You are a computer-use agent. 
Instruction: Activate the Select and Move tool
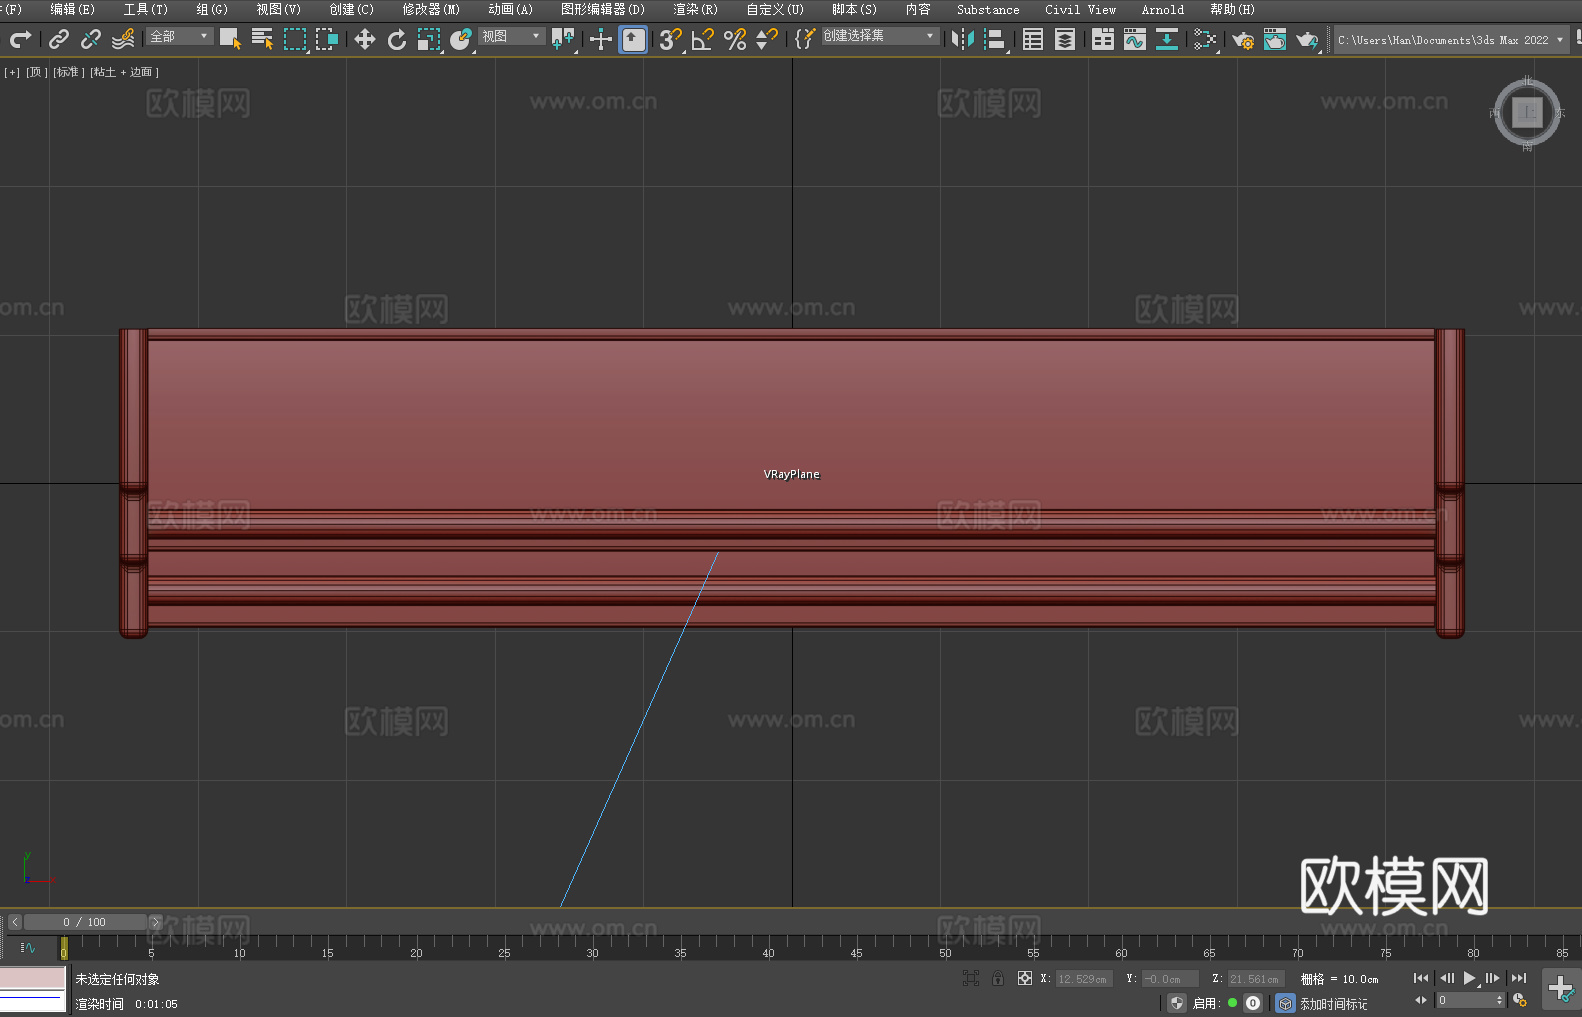[x=365, y=39]
